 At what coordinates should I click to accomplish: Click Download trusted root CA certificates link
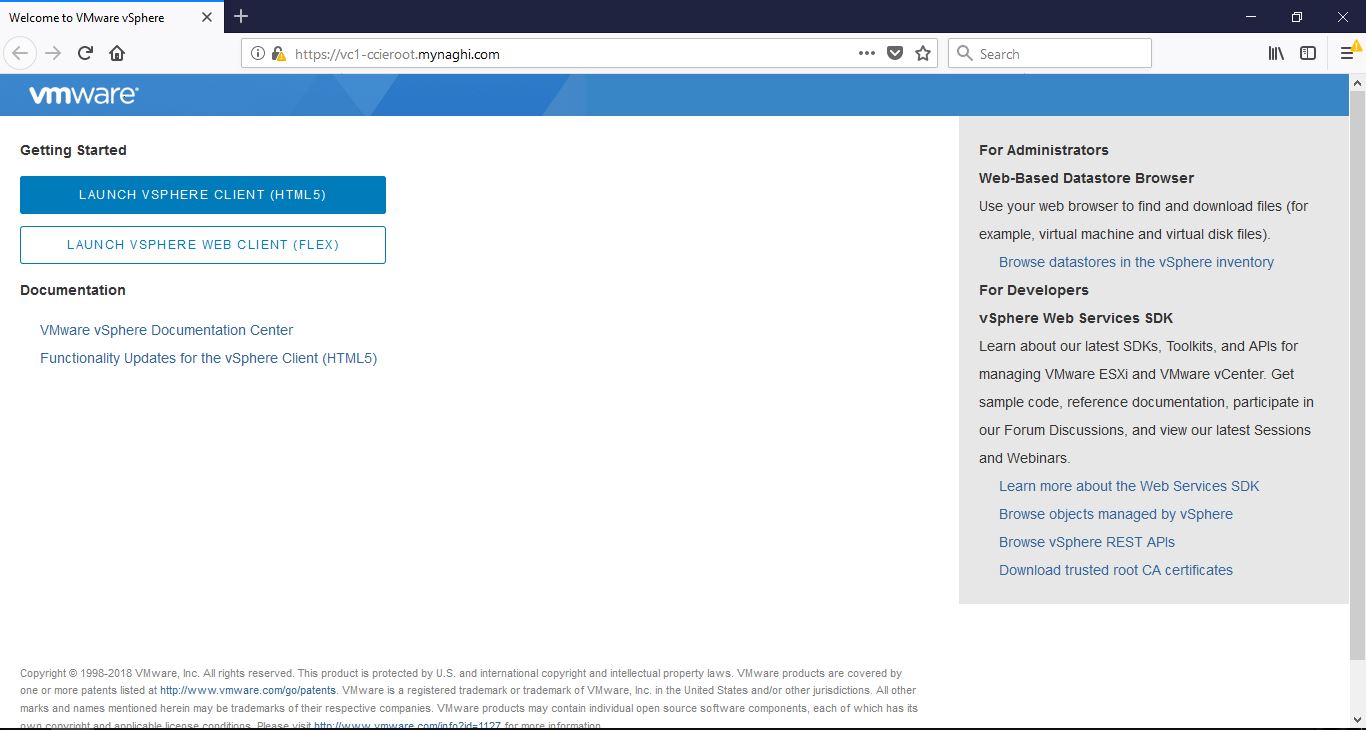click(x=1115, y=570)
